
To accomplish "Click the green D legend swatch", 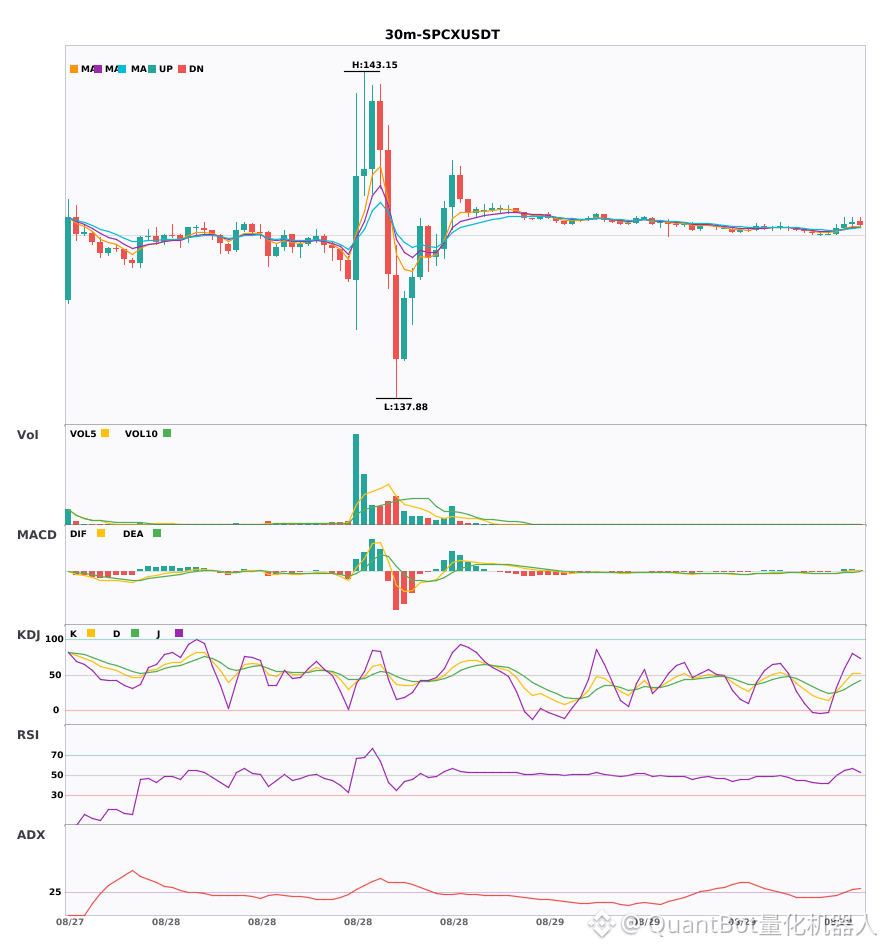I will (x=135, y=633).
